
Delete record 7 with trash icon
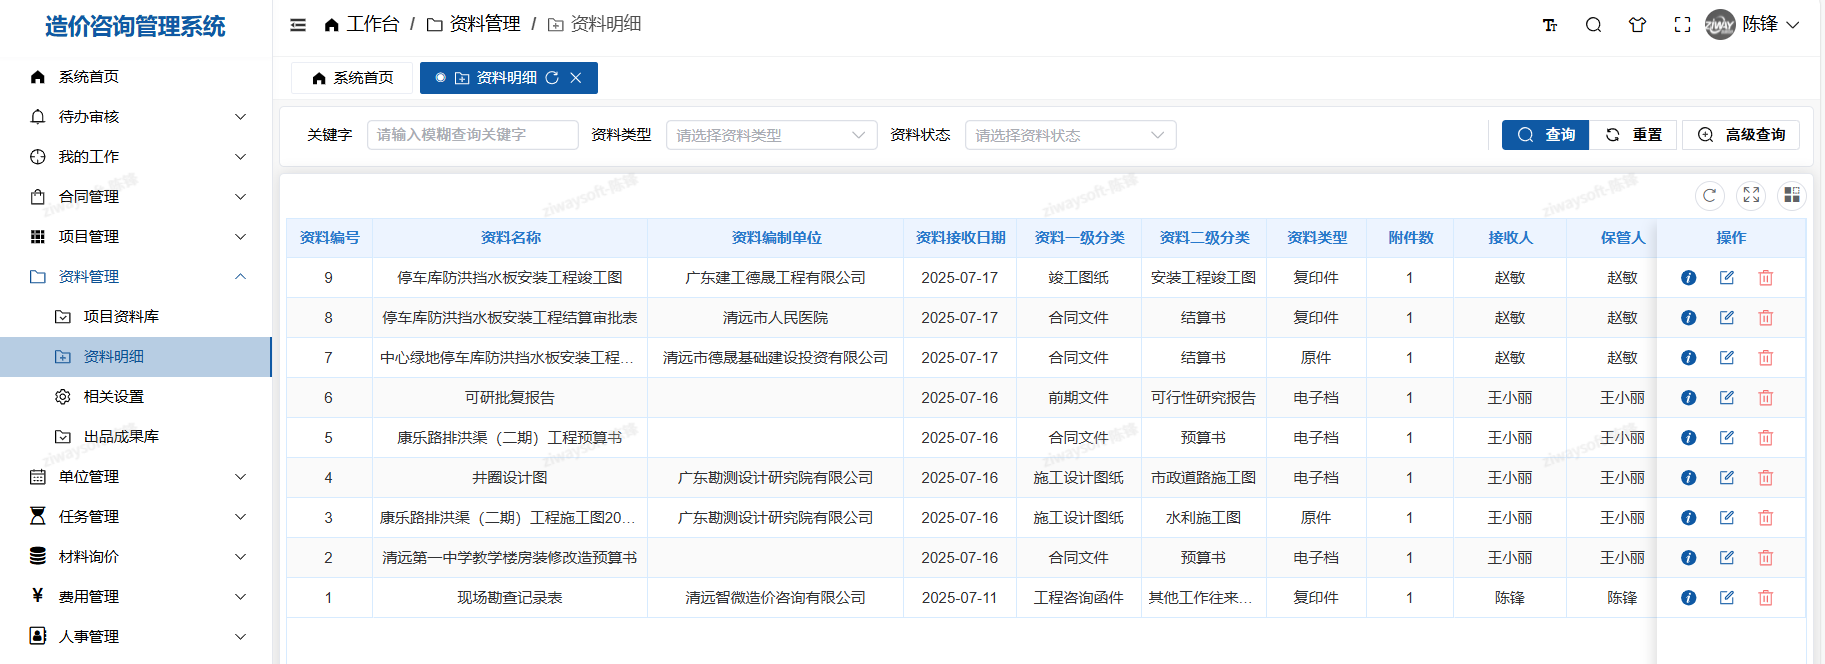coord(1765,358)
